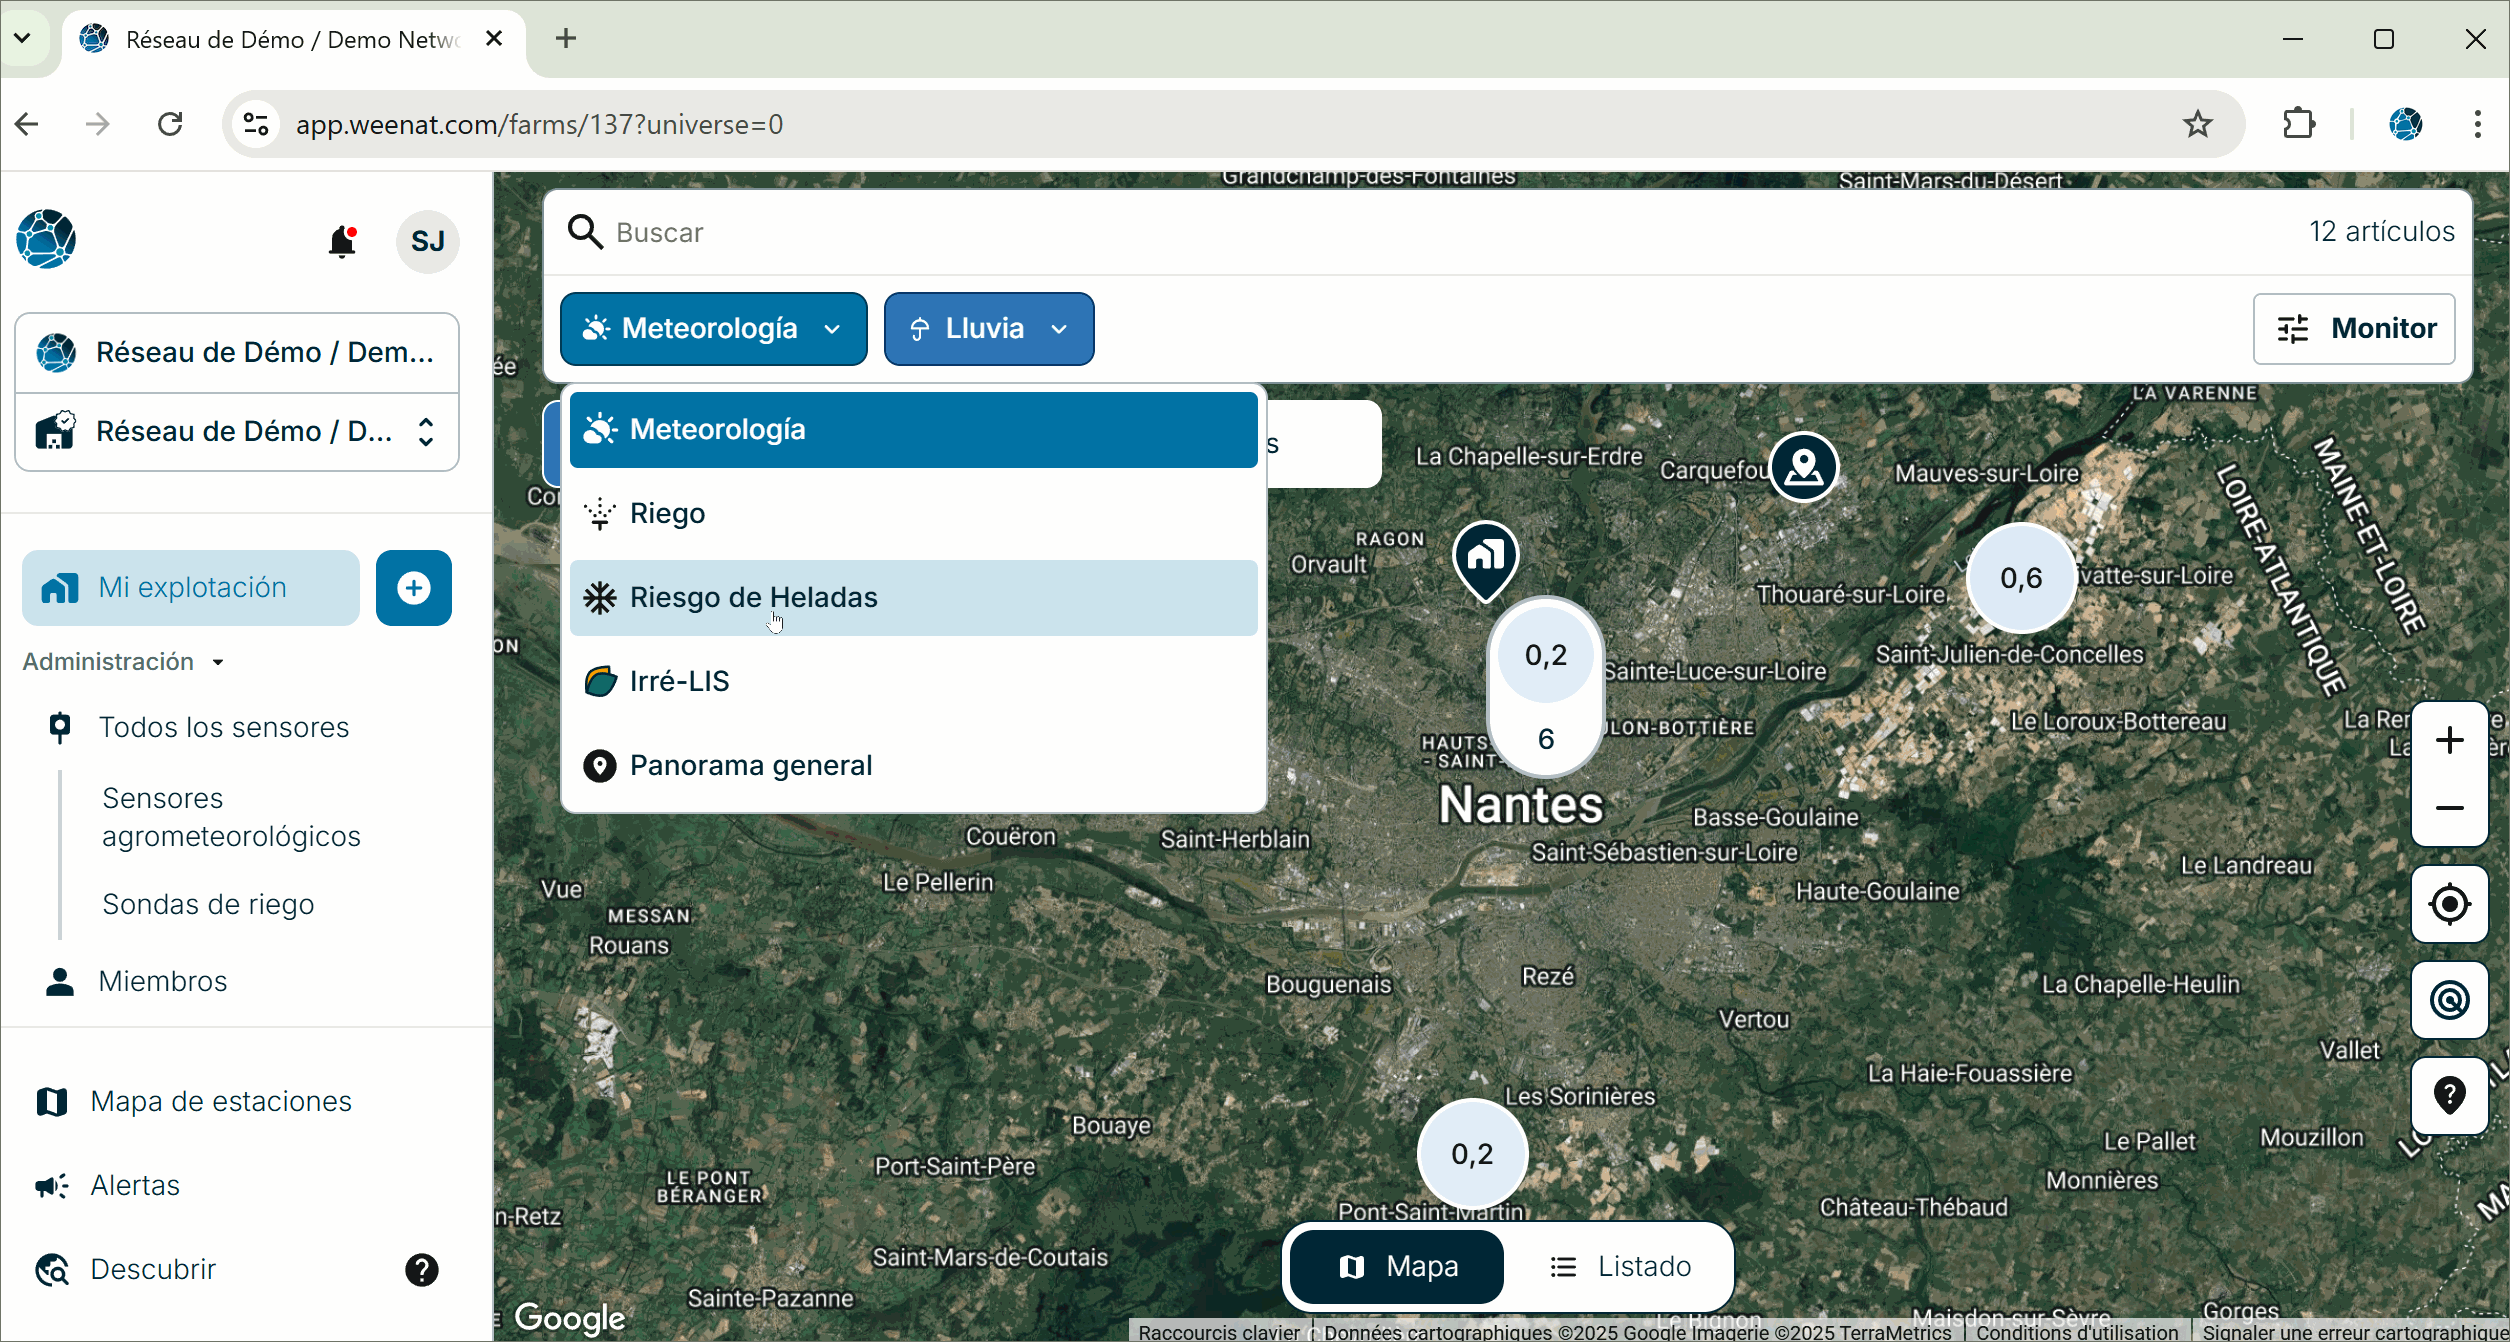Click the search magnifier icon

coord(585,232)
